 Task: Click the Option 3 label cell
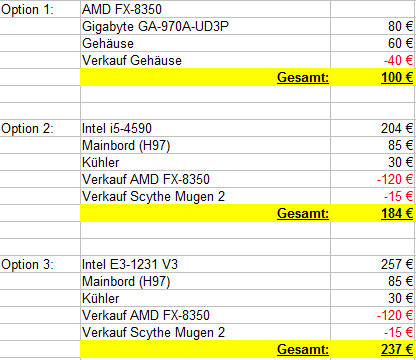40,264
